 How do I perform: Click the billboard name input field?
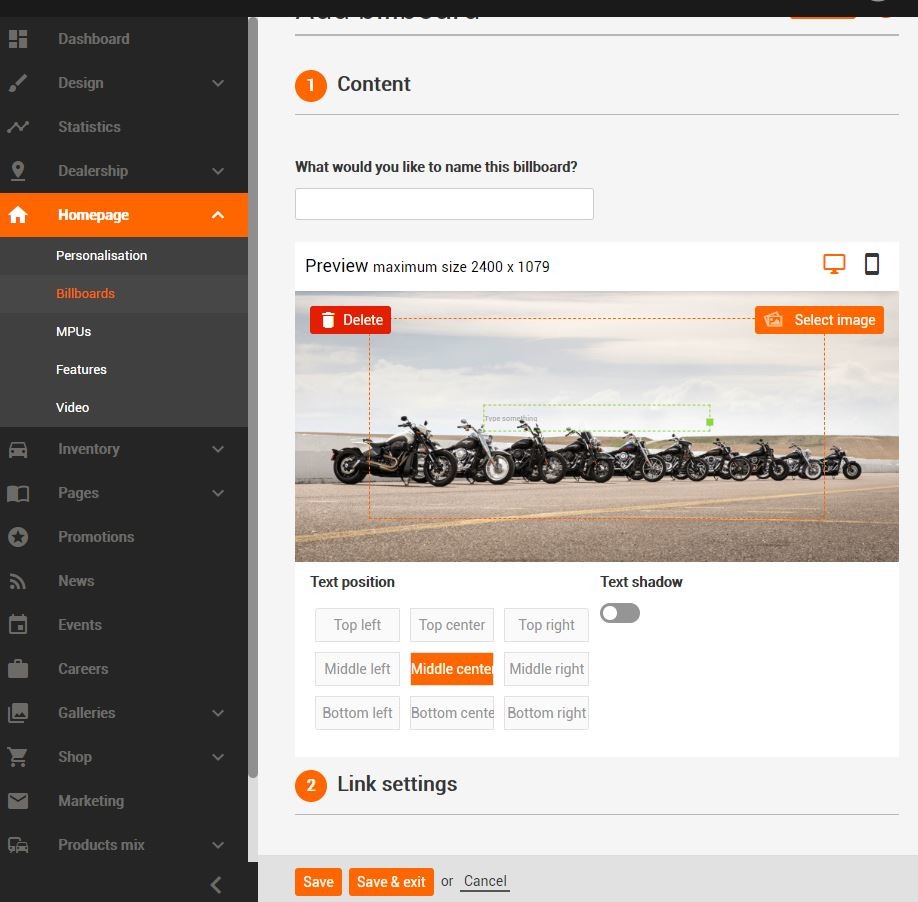point(444,204)
